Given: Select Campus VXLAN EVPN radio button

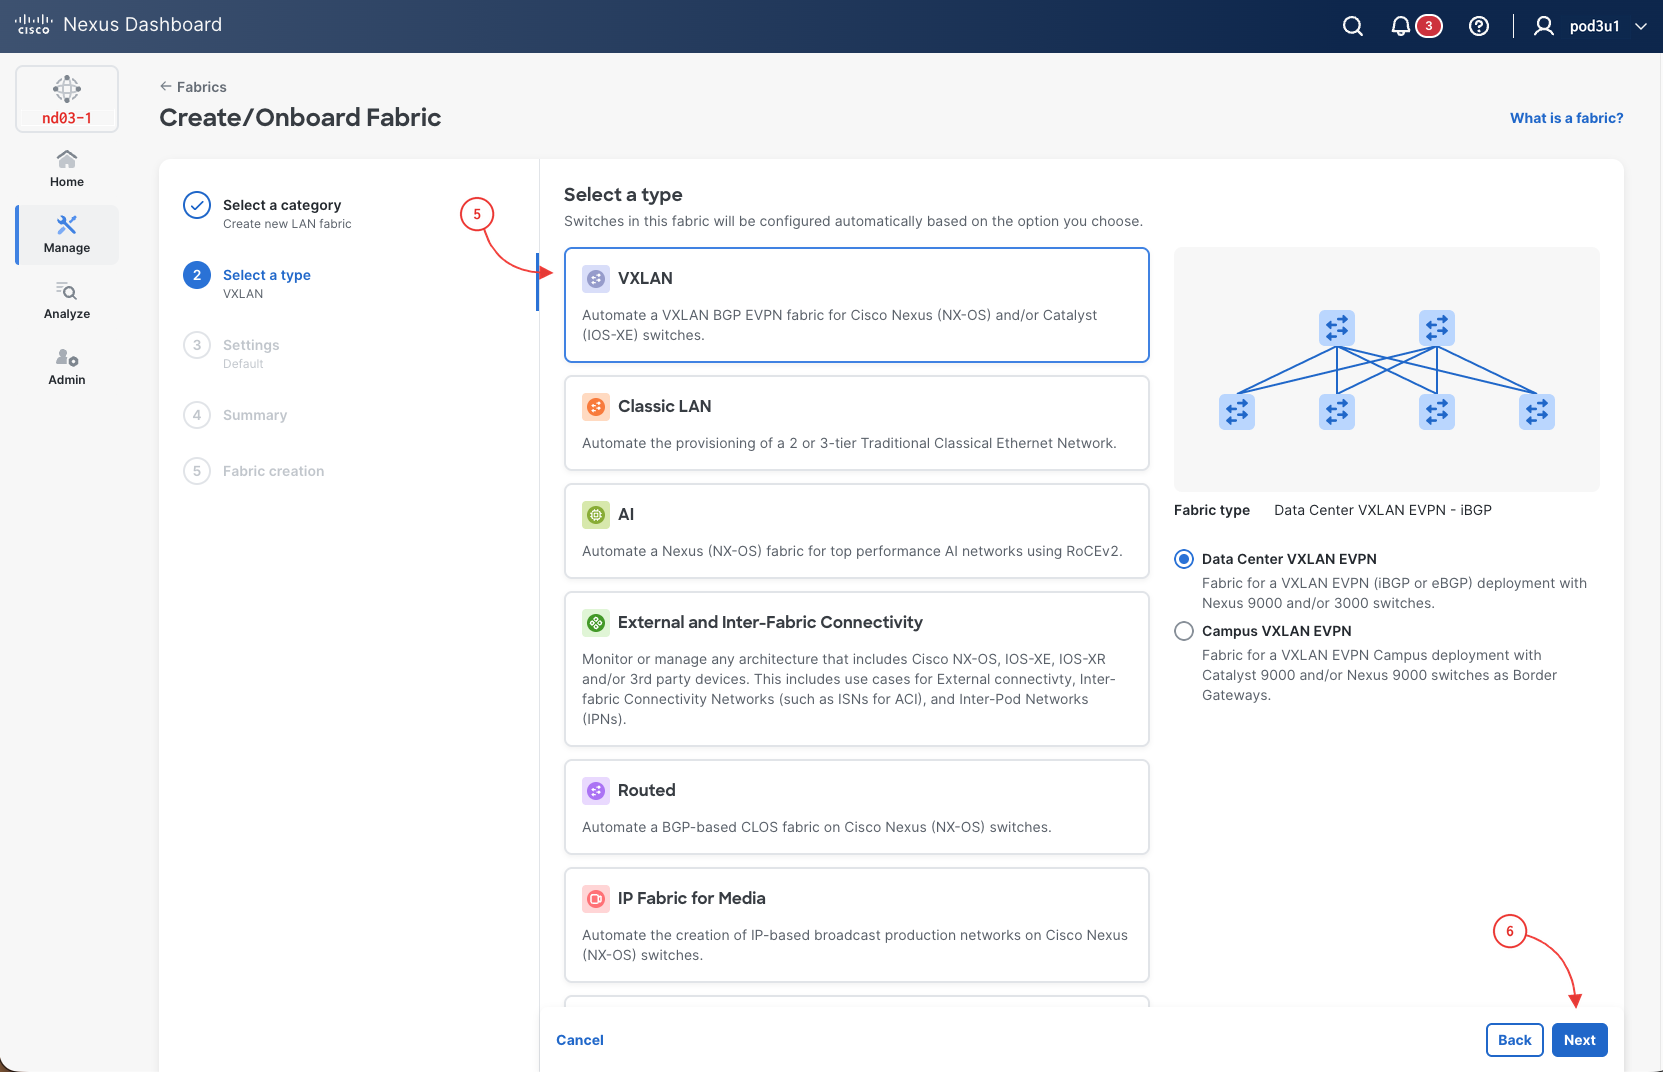Looking at the screenshot, I should pyautogui.click(x=1184, y=631).
